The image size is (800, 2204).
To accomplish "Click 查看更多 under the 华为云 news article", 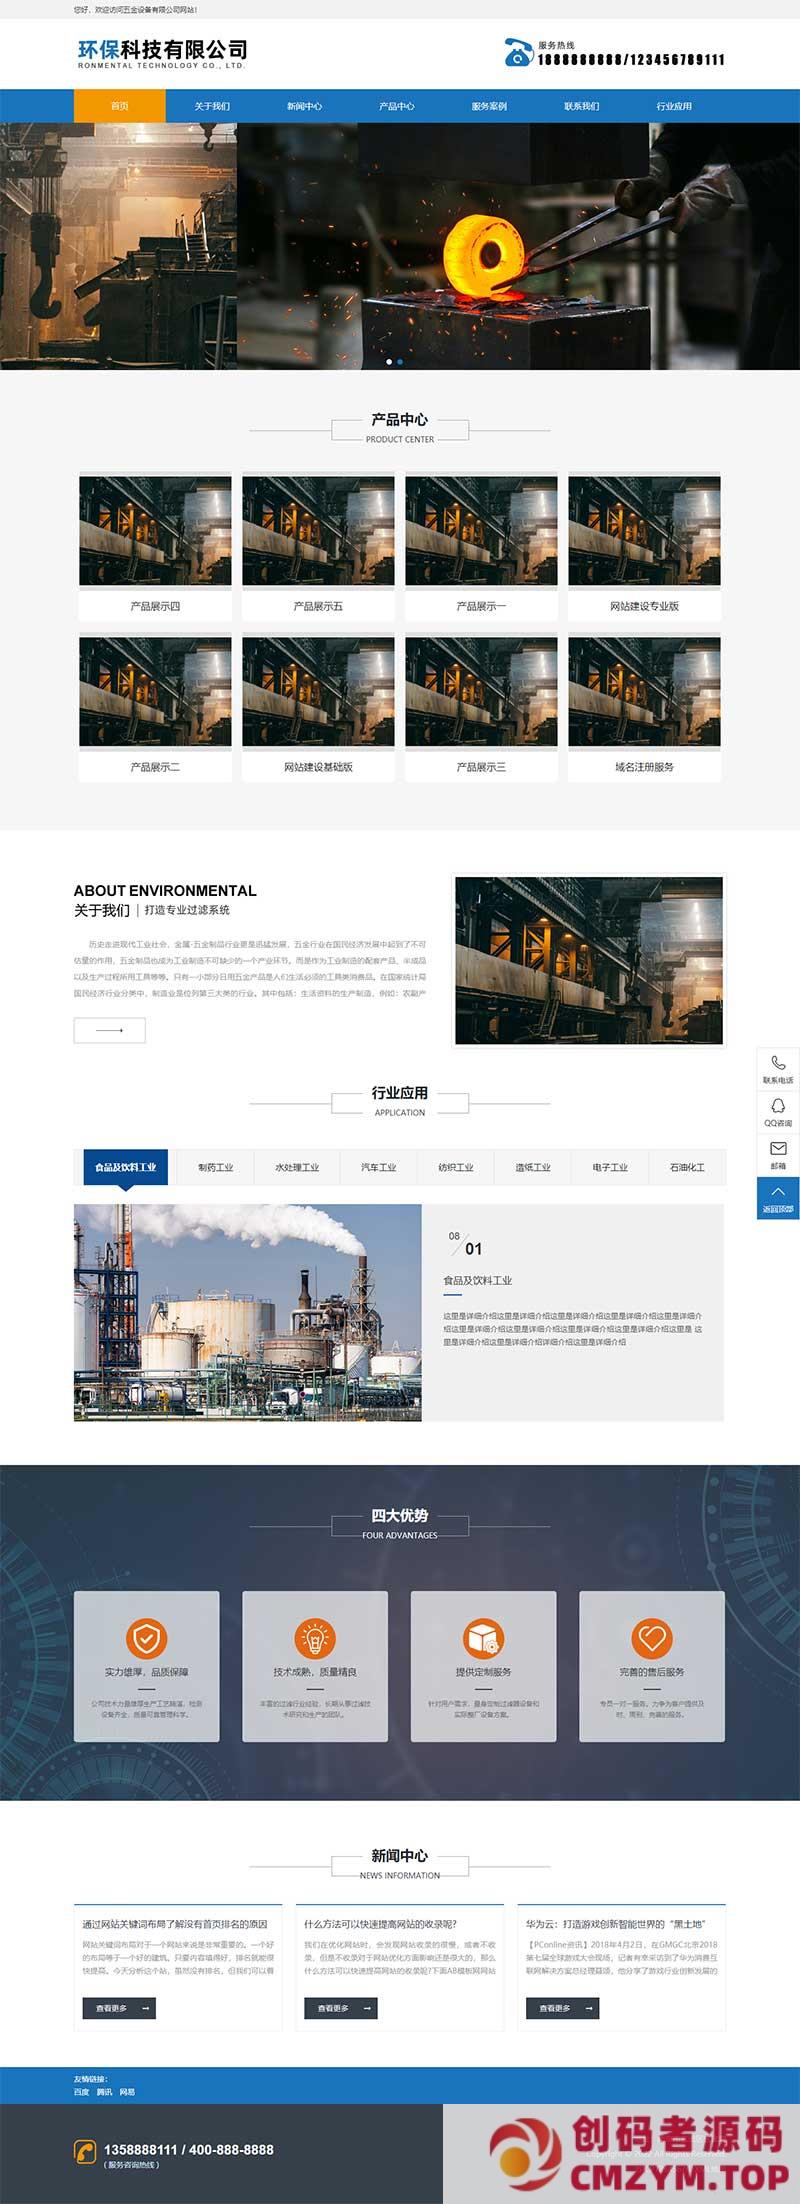I will [563, 2007].
